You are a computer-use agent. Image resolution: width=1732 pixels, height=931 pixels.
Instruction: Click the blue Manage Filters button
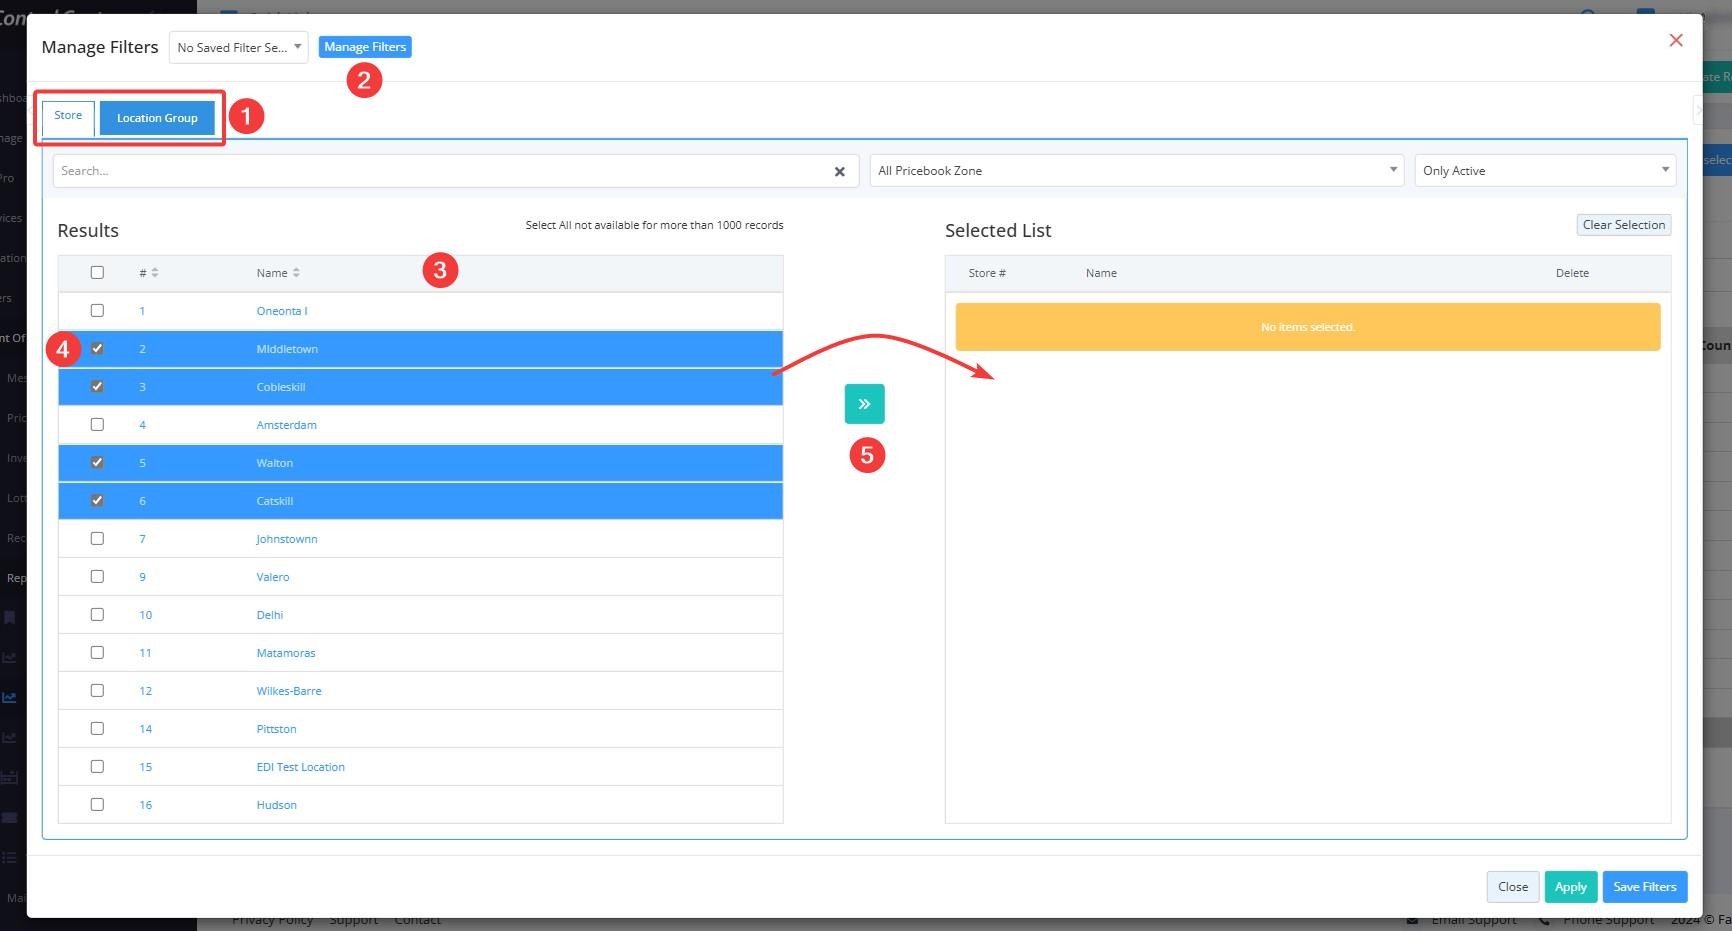[365, 47]
